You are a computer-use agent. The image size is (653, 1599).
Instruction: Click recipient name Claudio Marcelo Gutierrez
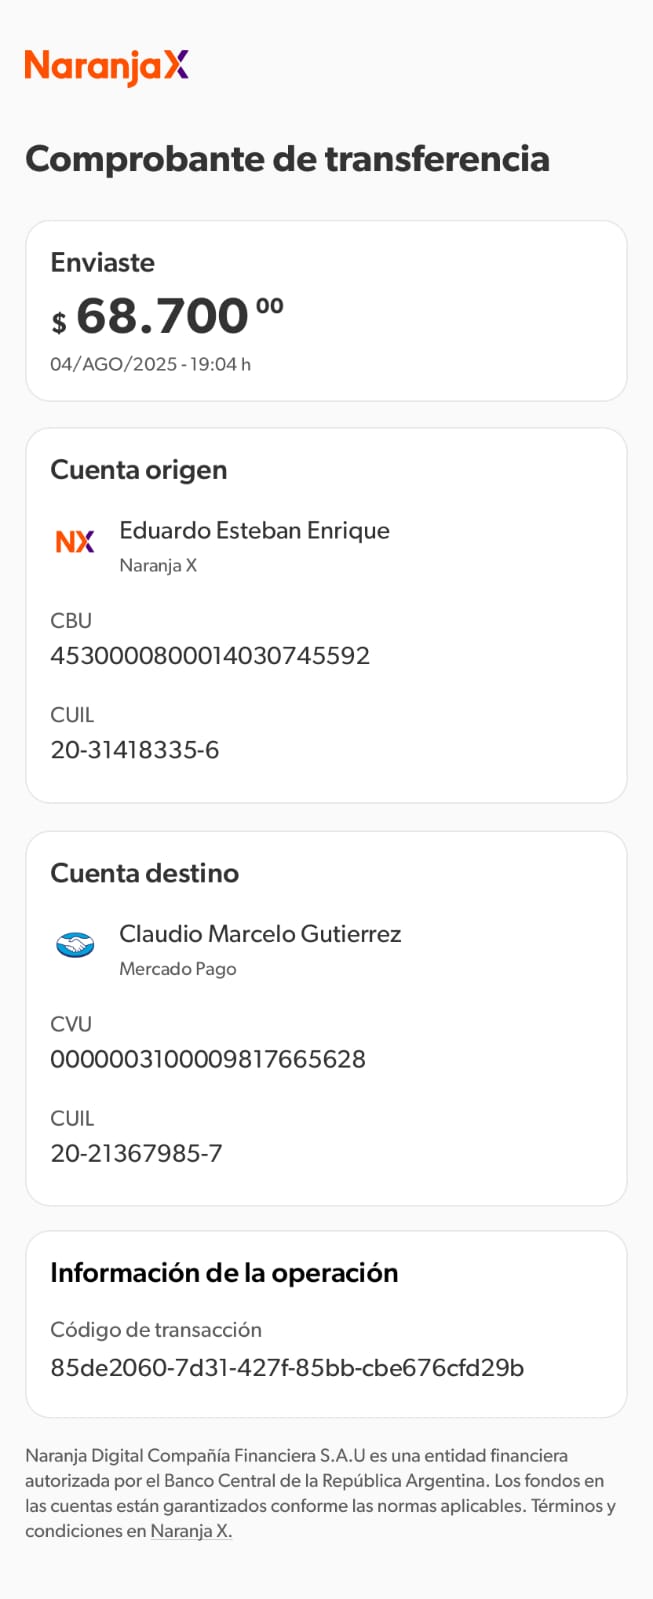(x=260, y=934)
